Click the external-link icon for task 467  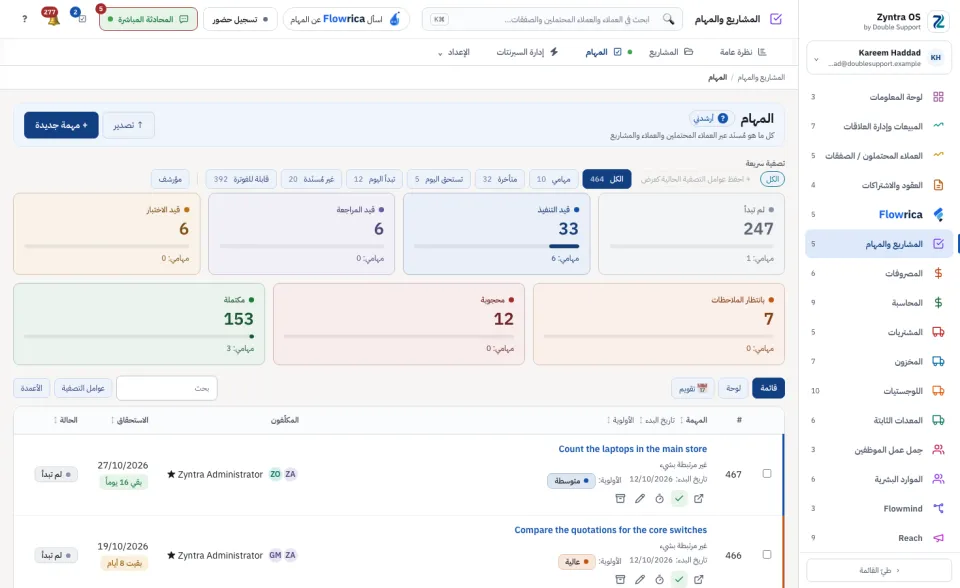coord(699,499)
